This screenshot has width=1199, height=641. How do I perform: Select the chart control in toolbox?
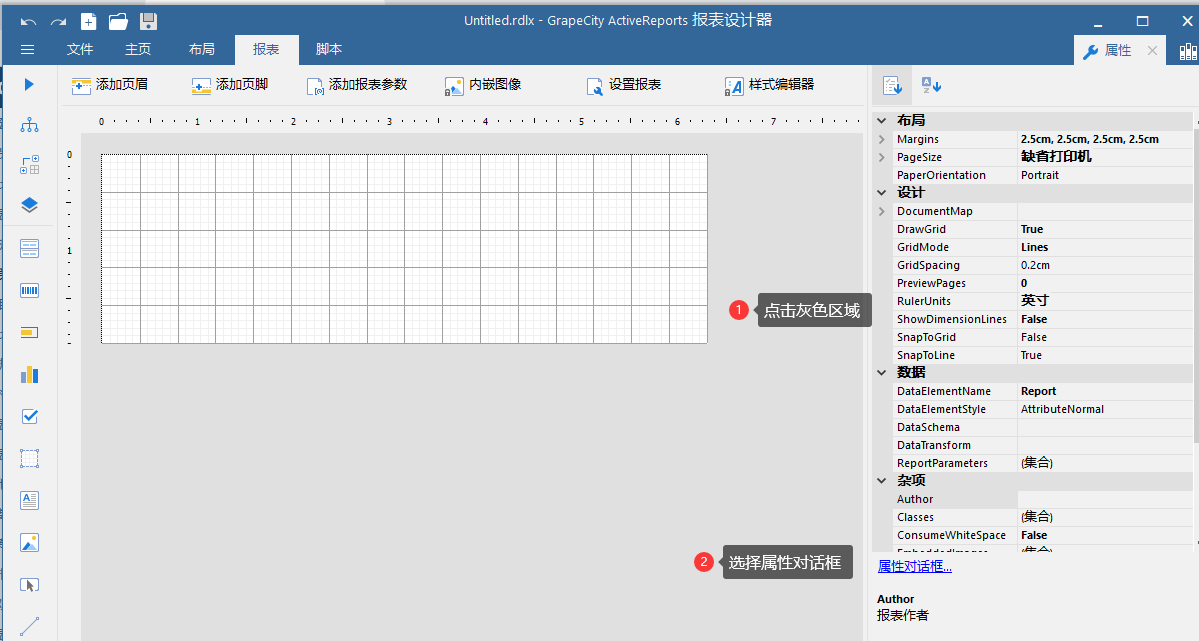pyautogui.click(x=29, y=374)
